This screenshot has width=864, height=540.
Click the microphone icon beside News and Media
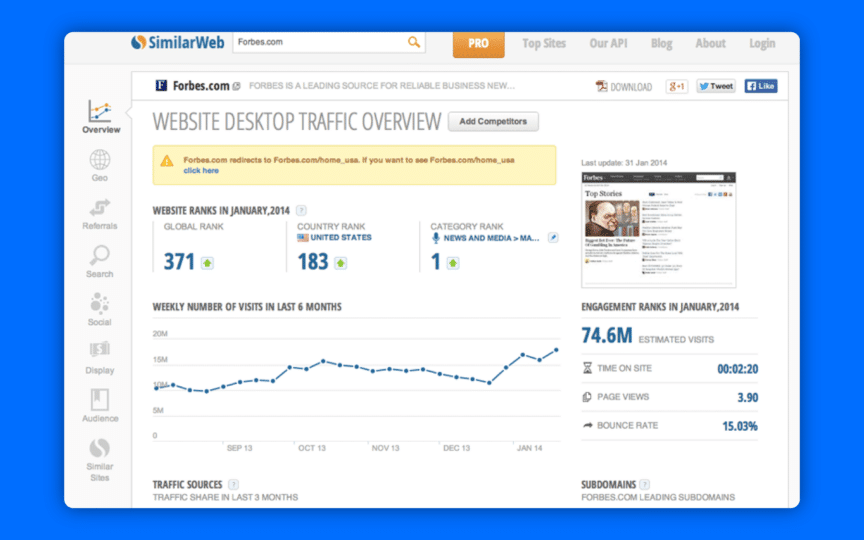(435, 238)
